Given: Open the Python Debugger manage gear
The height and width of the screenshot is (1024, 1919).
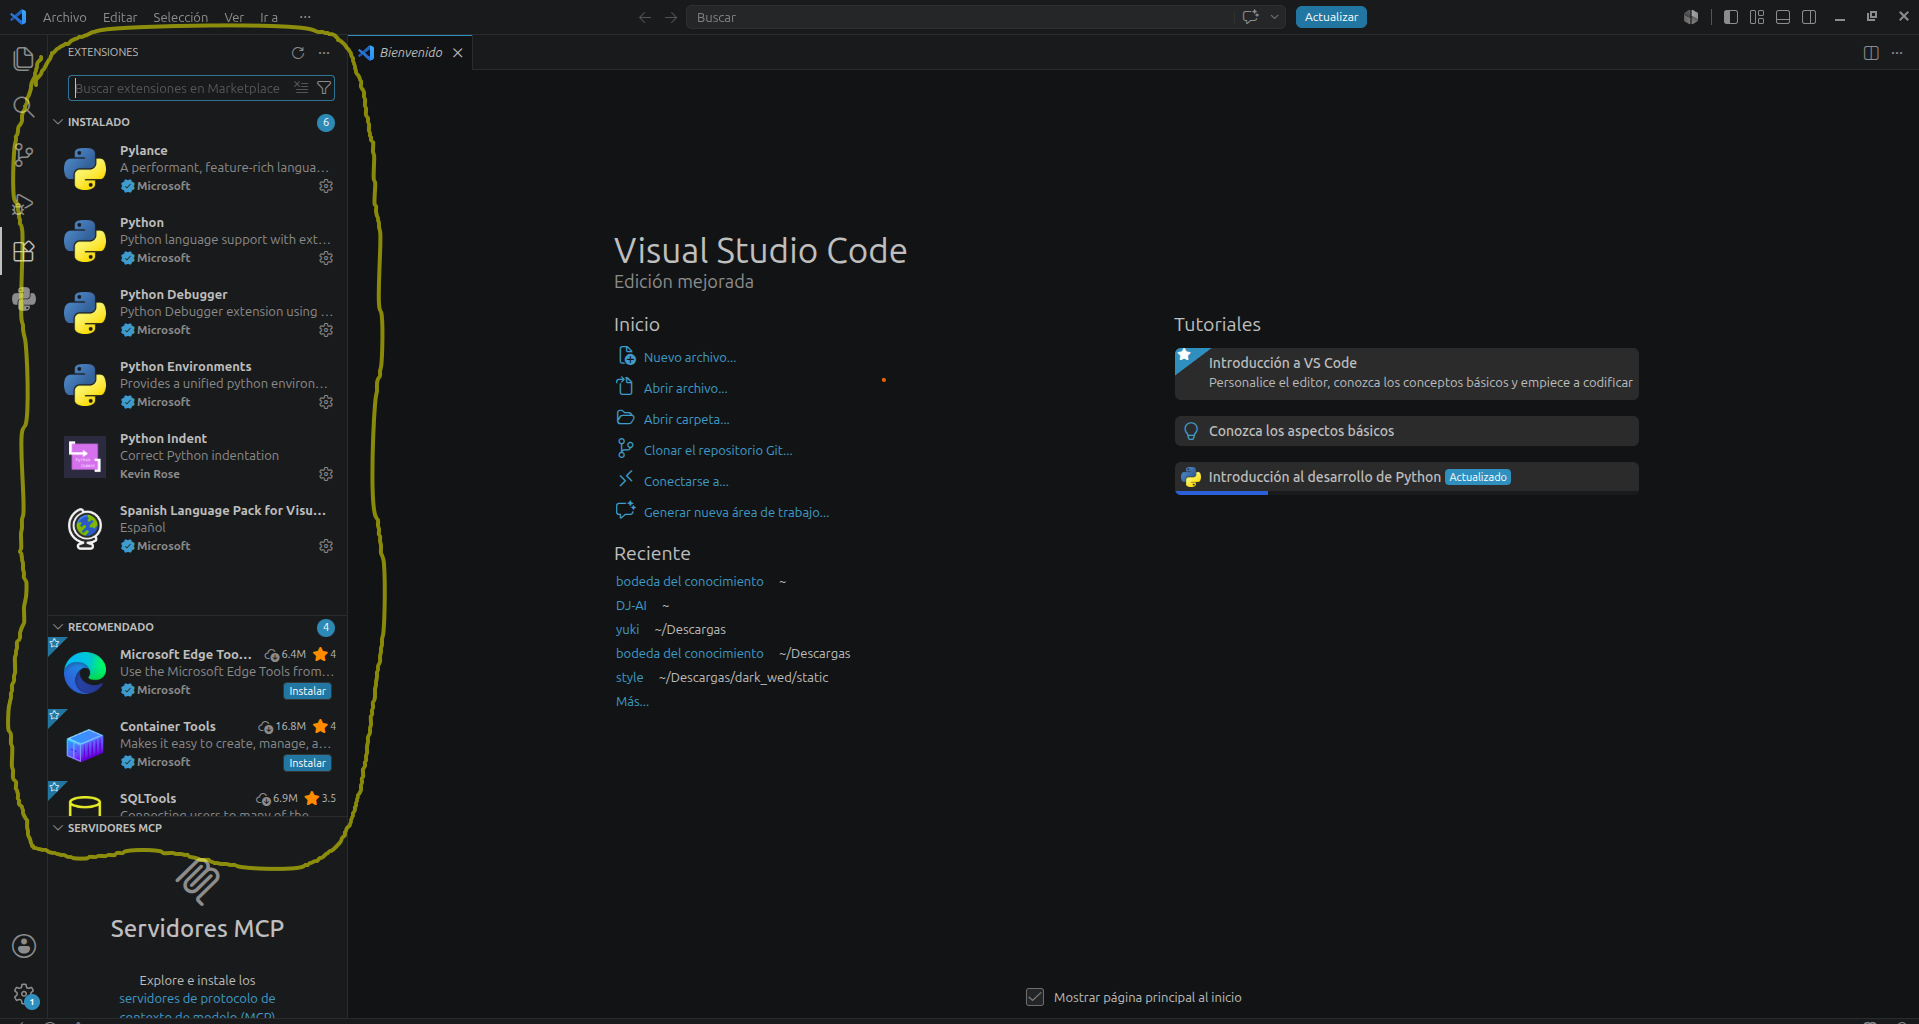Looking at the screenshot, I should click(326, 330).
